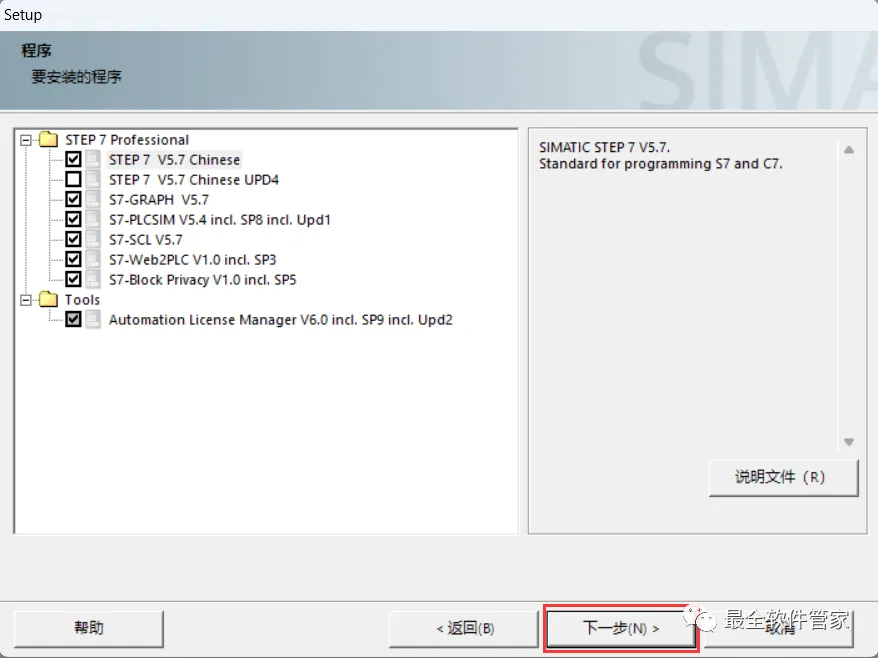Select the Tools folder label
878x658 pixels.
click(x=82, y=300)
